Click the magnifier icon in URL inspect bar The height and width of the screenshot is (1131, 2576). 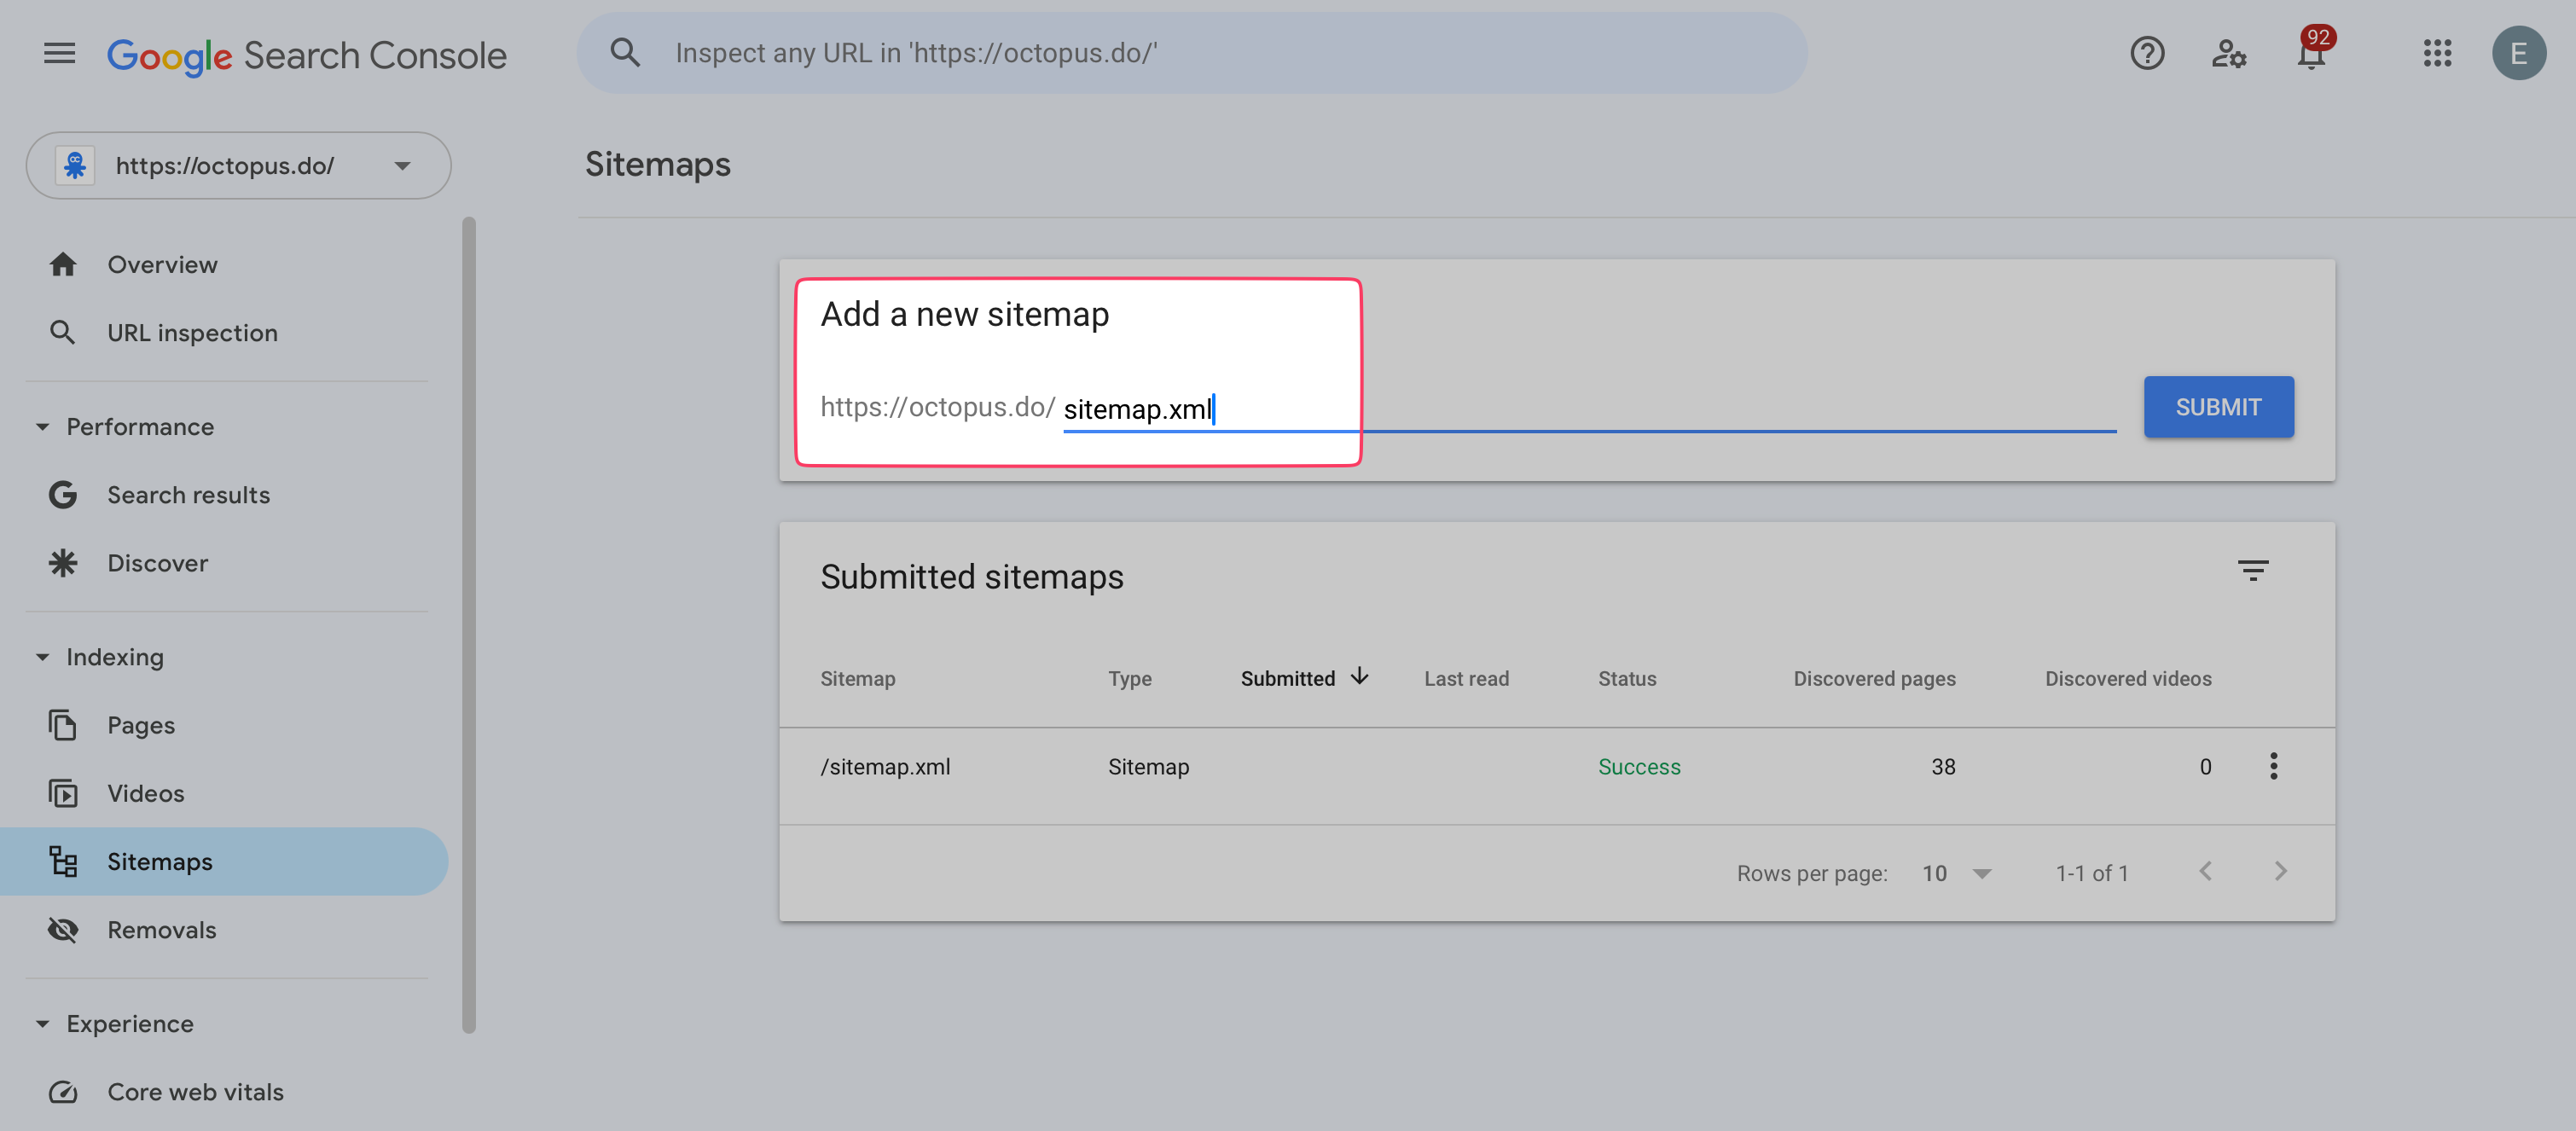click(x=625, y=52)
